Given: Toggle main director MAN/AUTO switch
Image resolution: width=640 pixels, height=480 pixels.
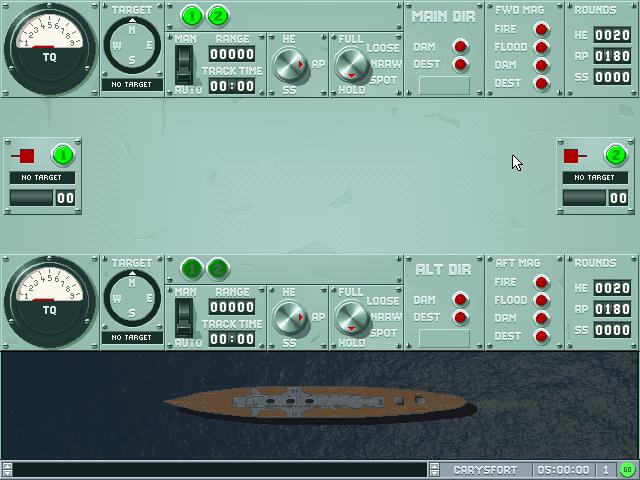Looking at the screenshot, I should 183,65.
